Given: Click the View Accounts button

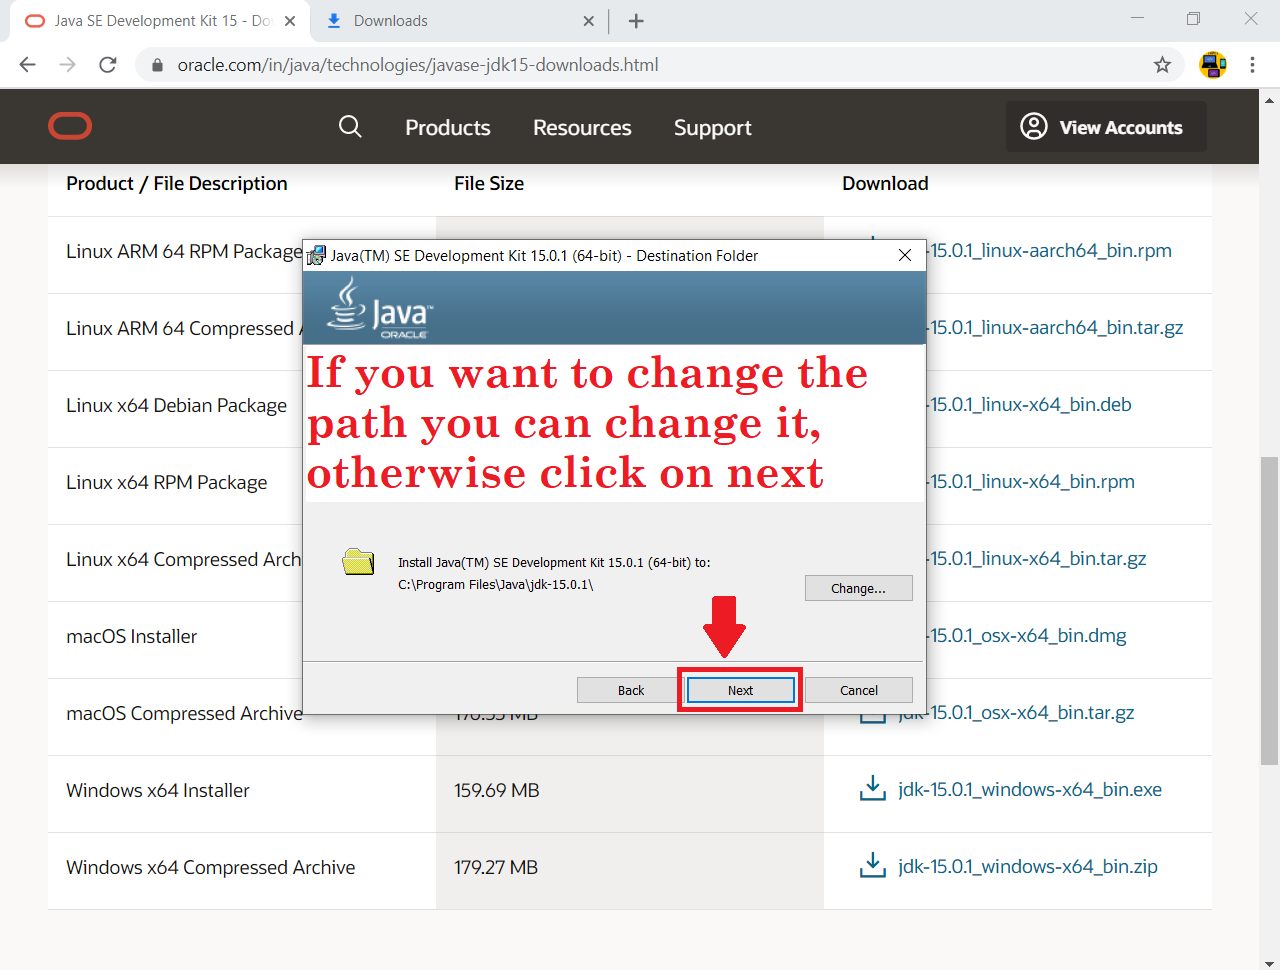Looking at the screenshot, I should coord(1106,126).
